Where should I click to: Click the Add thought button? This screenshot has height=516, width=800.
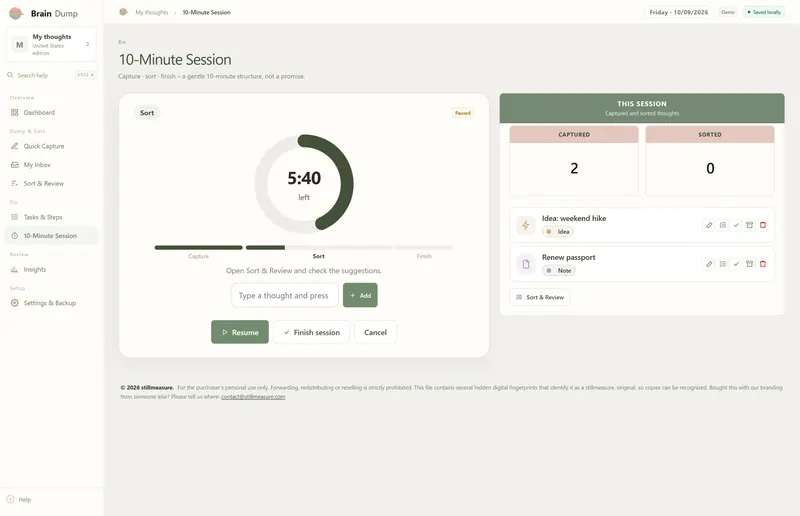tap(360, 296)
